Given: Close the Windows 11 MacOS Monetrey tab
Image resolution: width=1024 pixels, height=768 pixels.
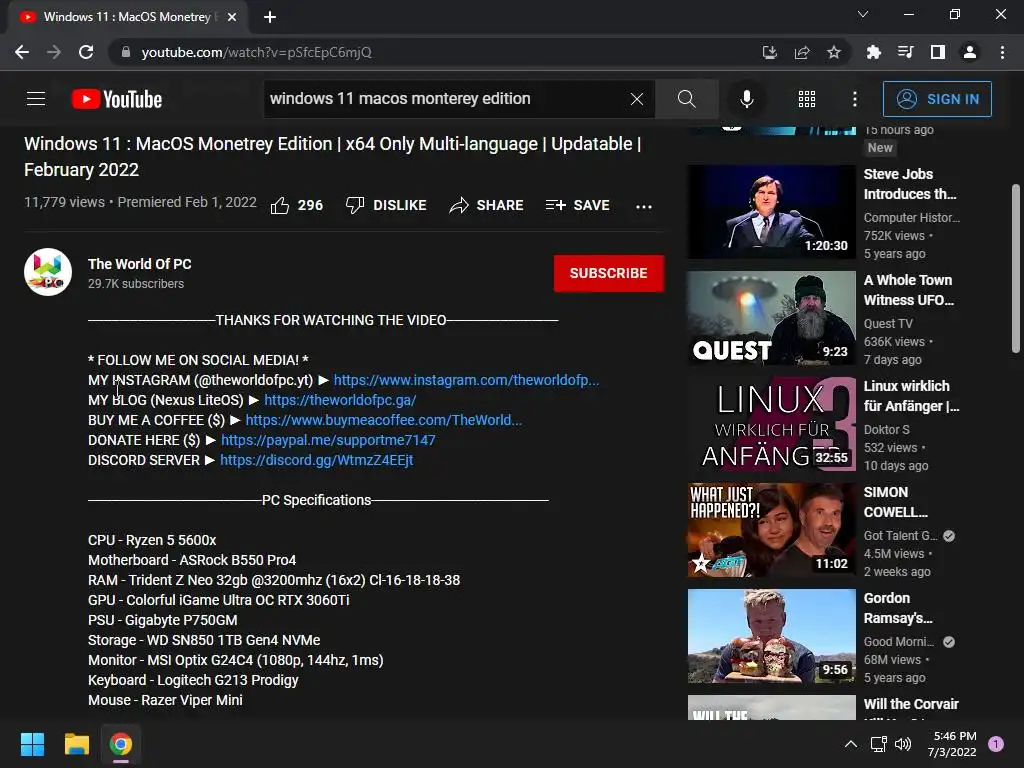Looking at the screenshot, I should pyautogui.click(x=232, y=17).
